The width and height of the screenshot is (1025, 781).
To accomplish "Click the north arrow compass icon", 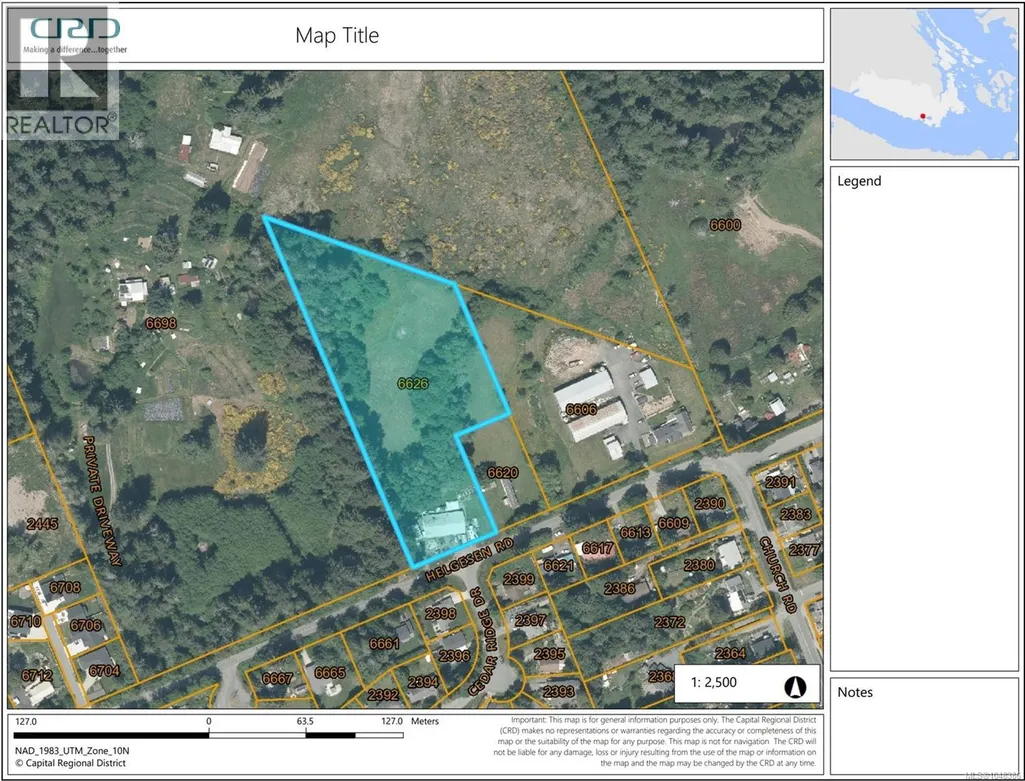I will pyautogui.click(x=796, y=687).
